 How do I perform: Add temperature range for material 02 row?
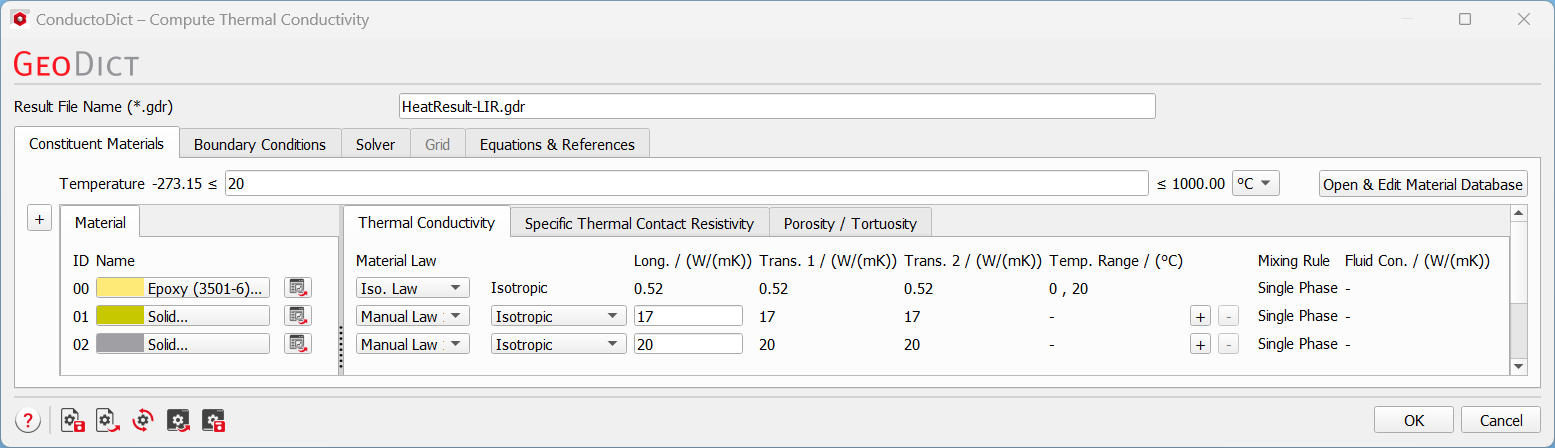(x=1200, y=344)
